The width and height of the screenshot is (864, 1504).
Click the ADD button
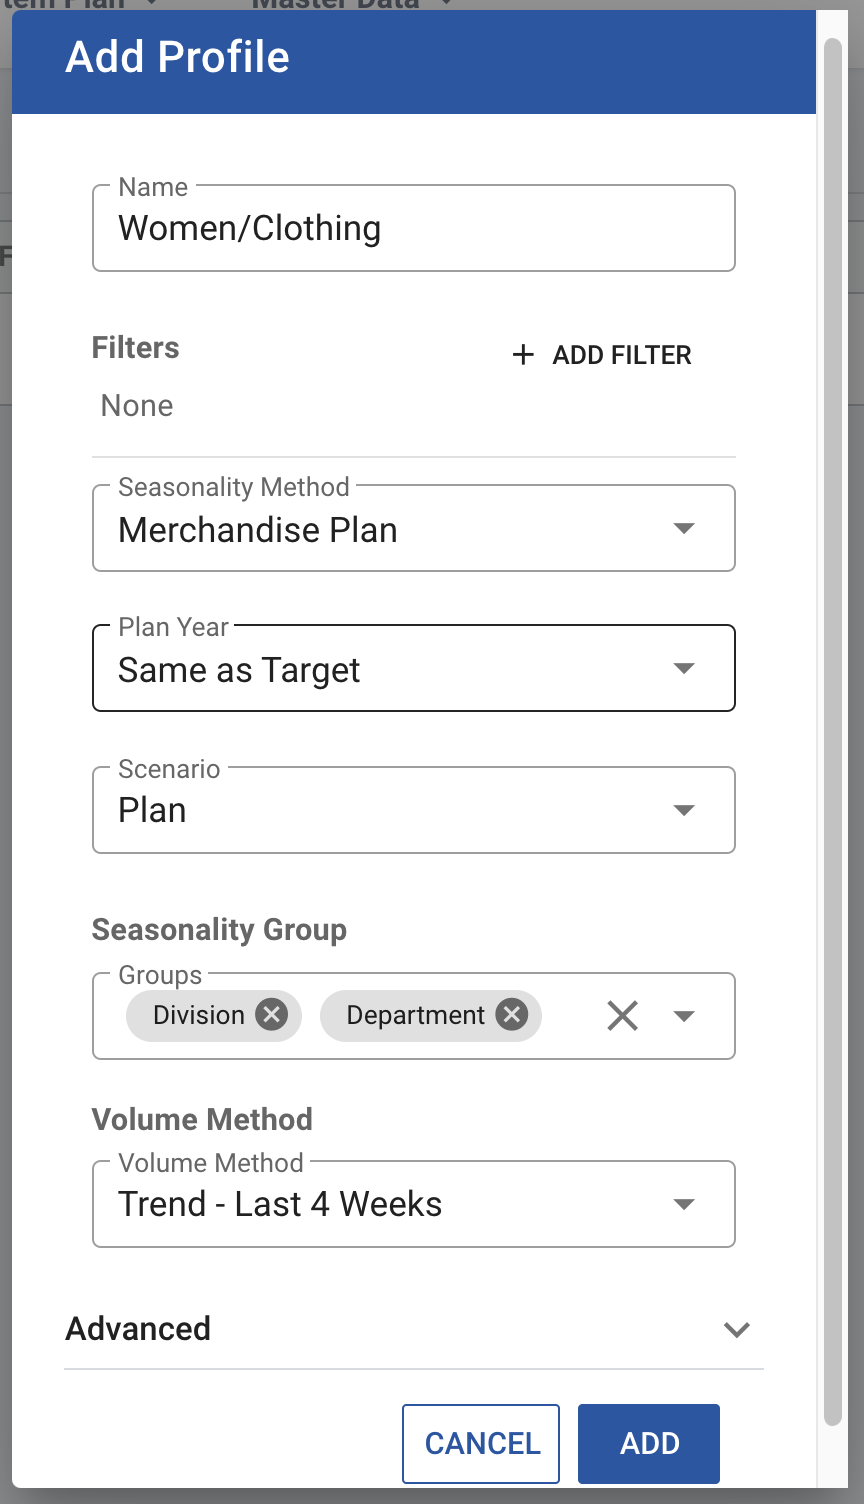(649, 1443)
